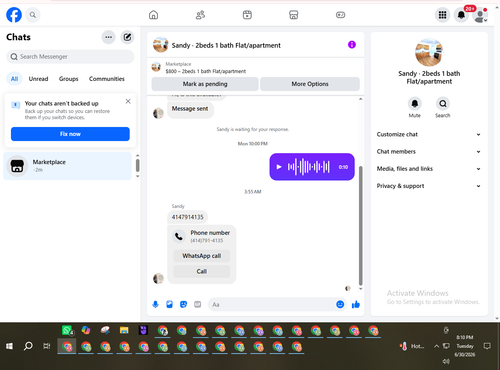500x370 pixels.
Task: Open the emoji picker in message box
Action: tap(340, 304)
